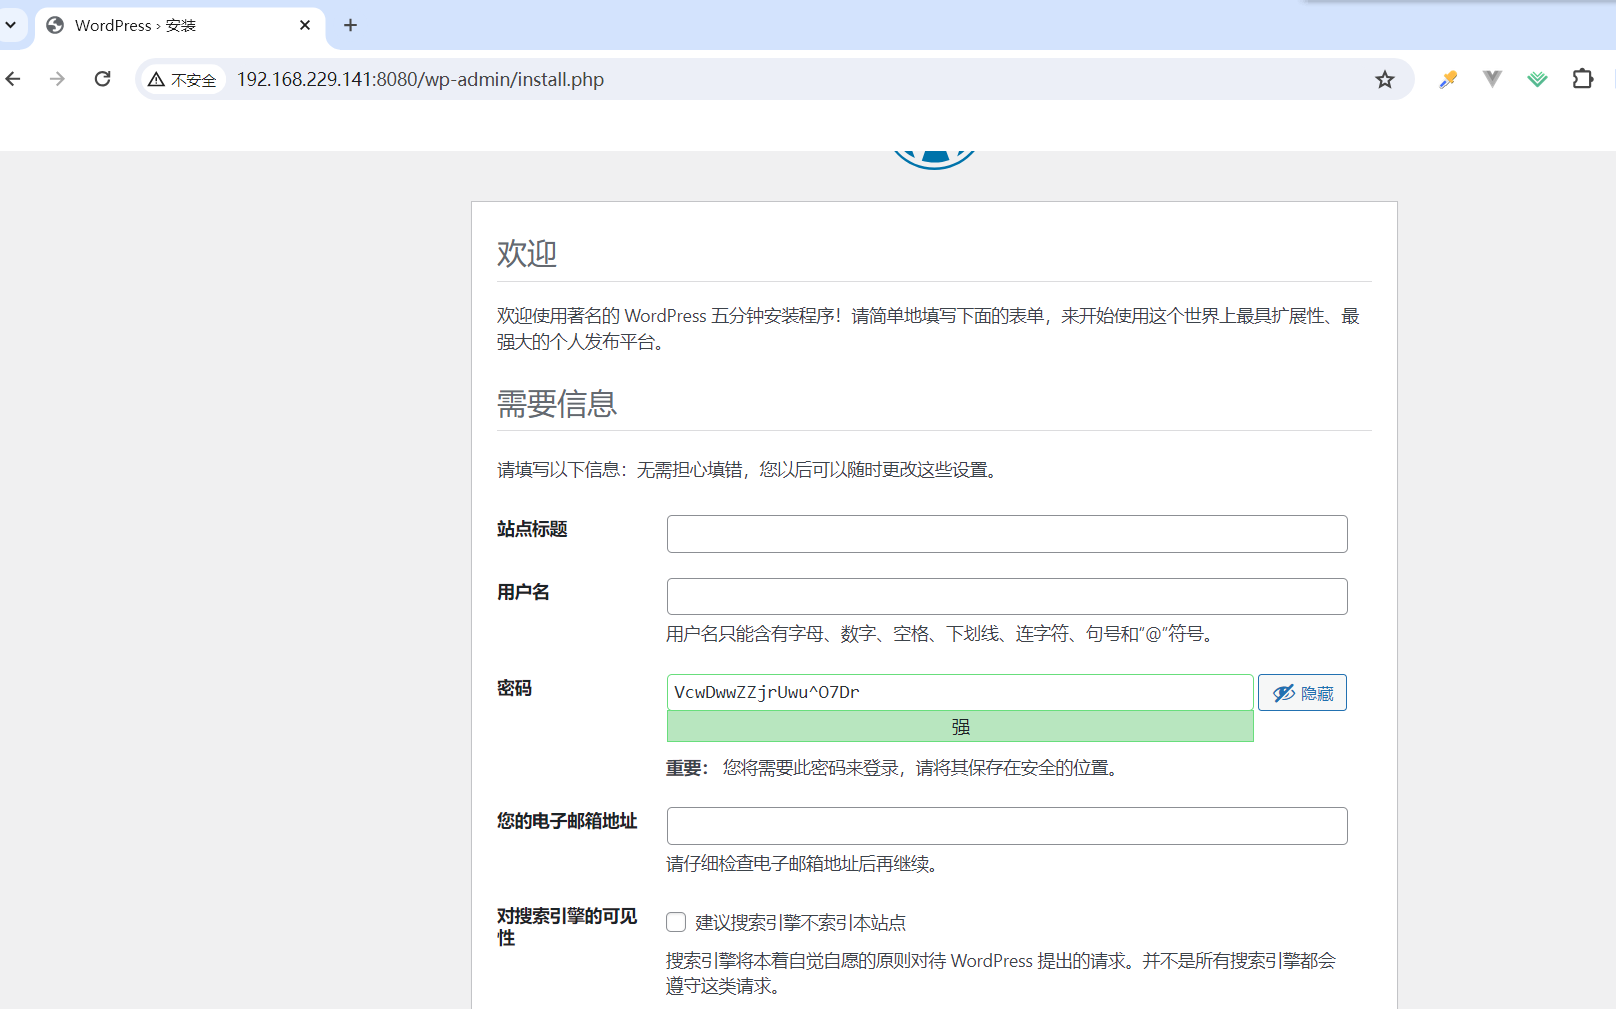
Task: Close the WordPress 安装 tab
Action: (x=305, y=25)
